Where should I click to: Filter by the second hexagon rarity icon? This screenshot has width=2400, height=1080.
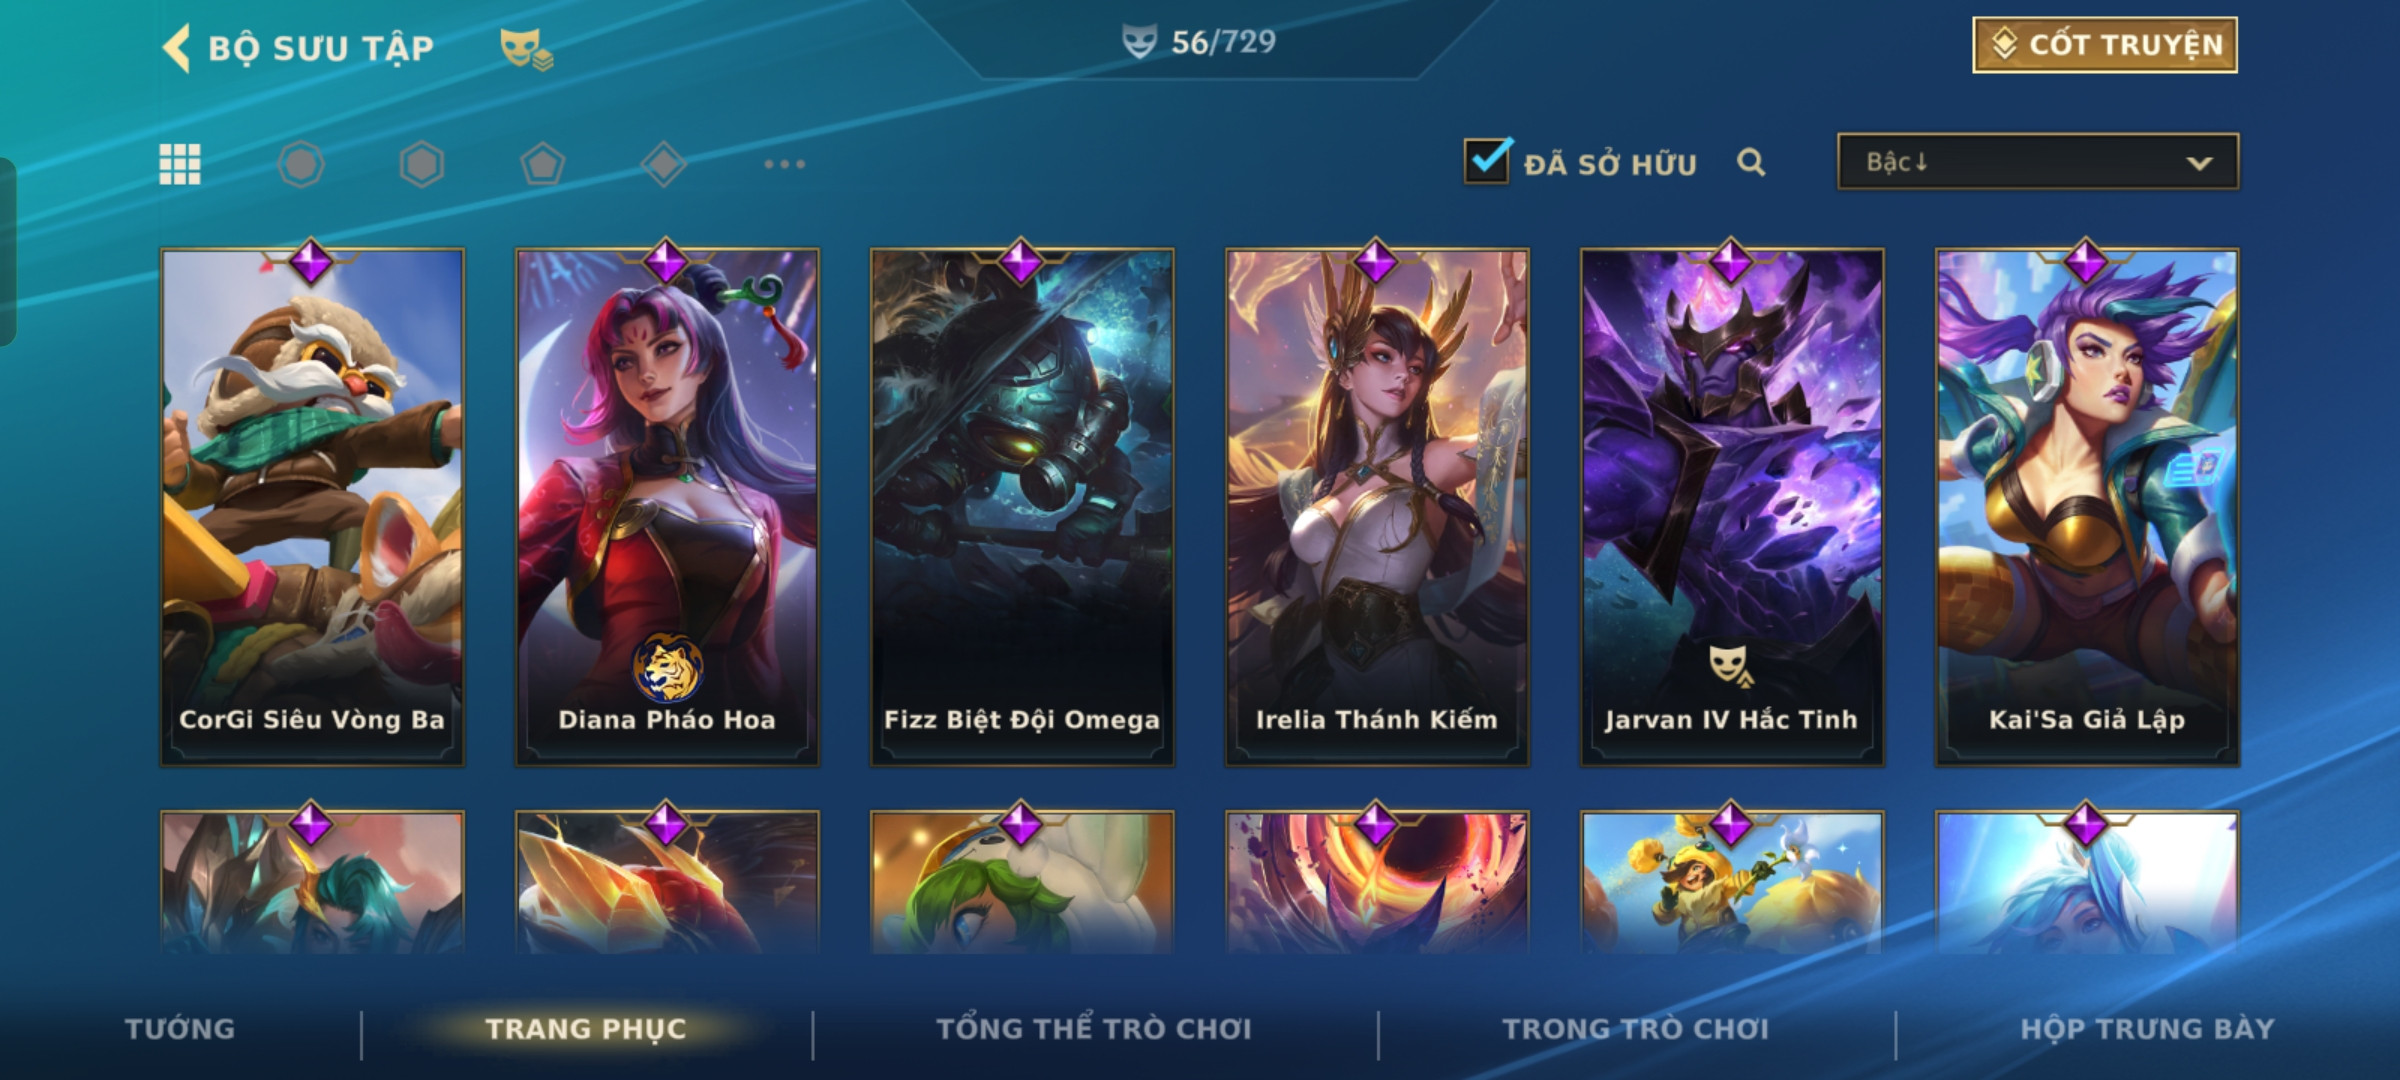422,164
